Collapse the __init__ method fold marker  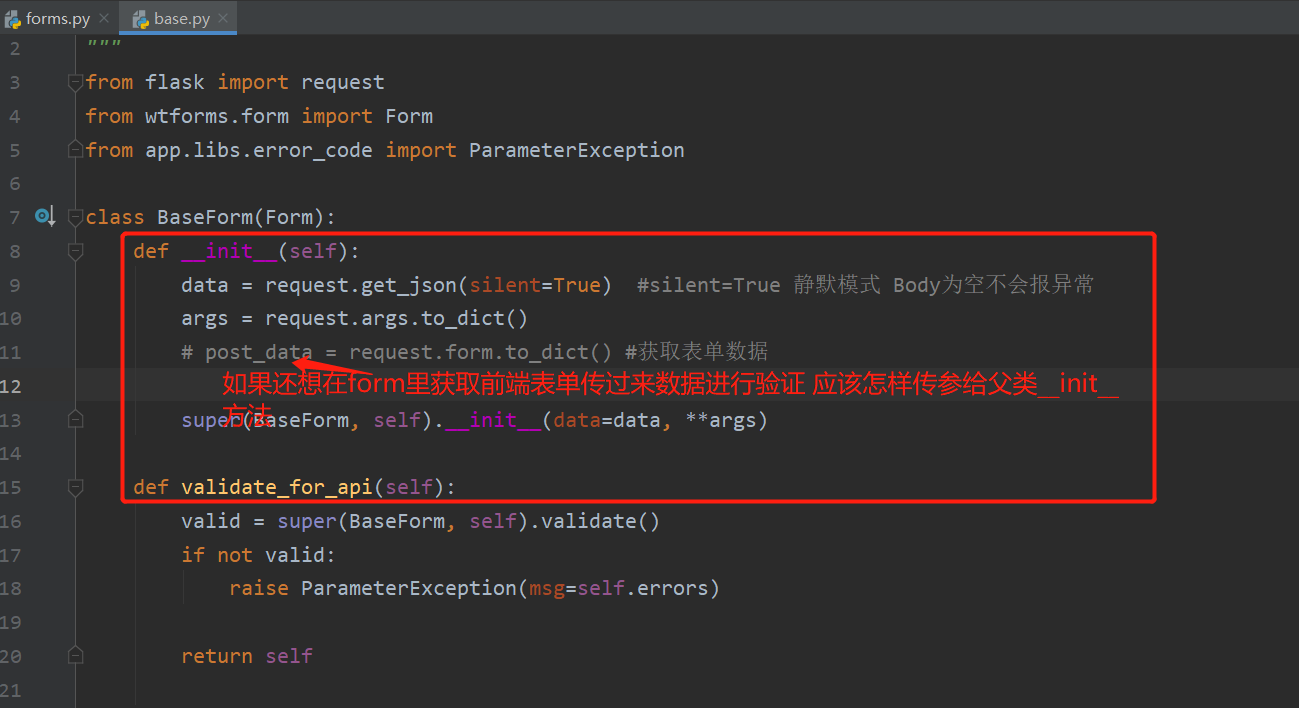click(x=75, y=251)
